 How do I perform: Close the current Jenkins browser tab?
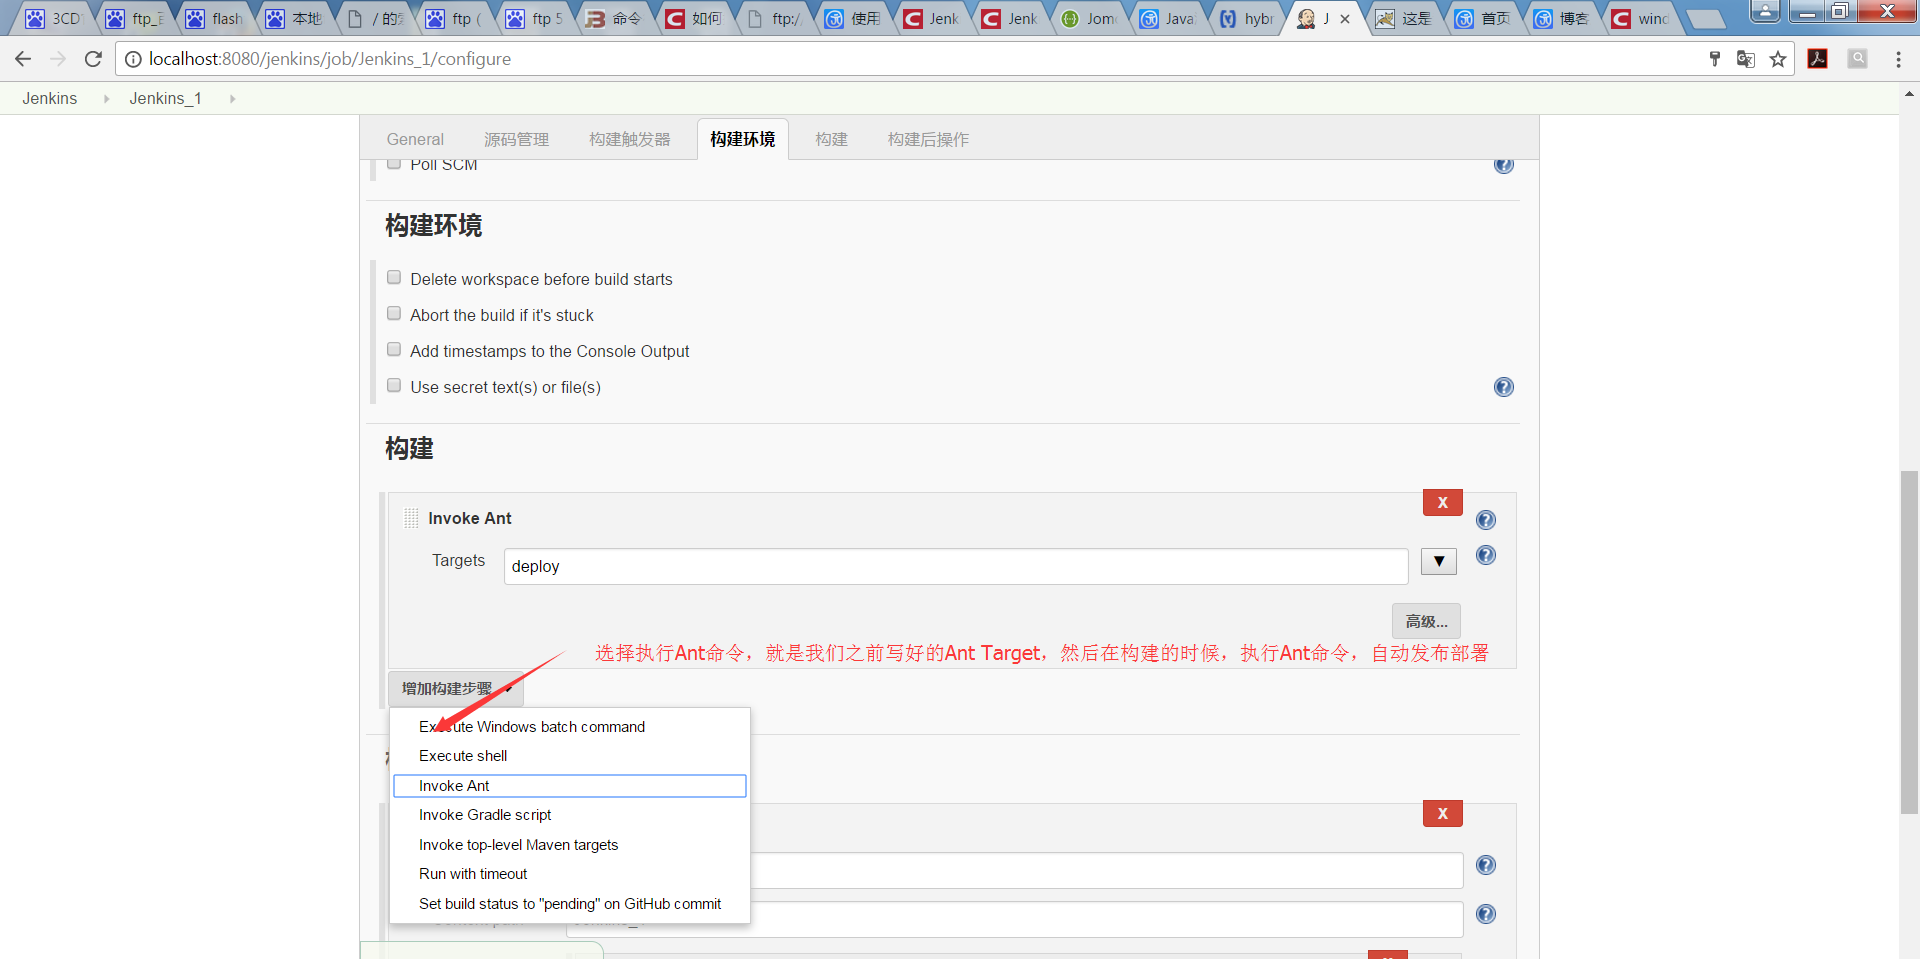pyautogui.click(x=1345, y=19)
